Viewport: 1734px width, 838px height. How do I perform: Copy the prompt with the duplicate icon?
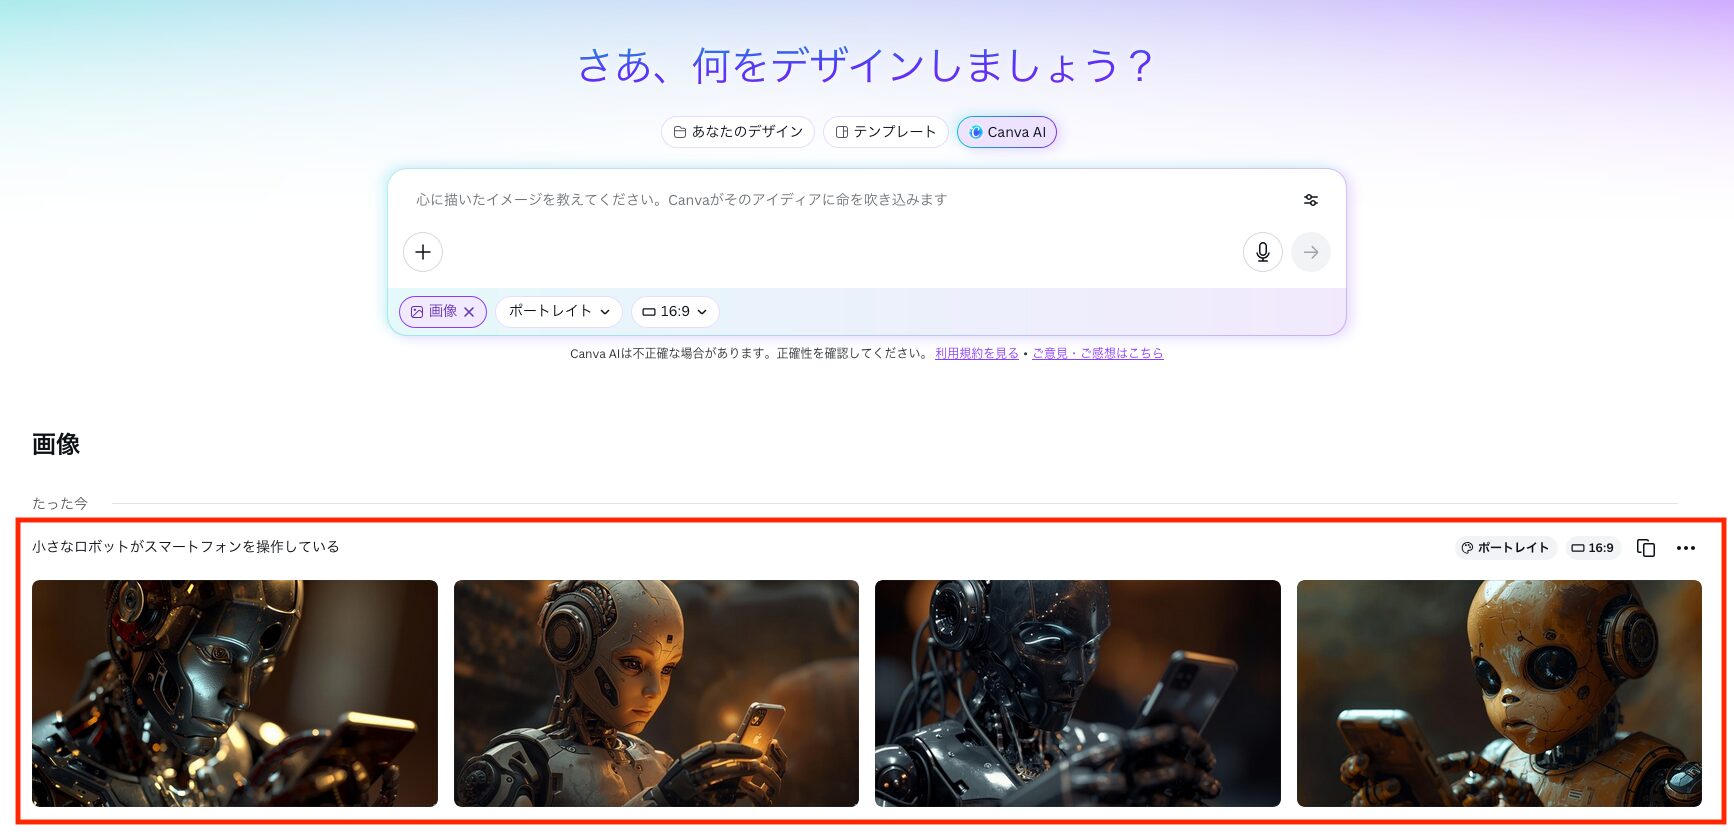coord(1646,548)
